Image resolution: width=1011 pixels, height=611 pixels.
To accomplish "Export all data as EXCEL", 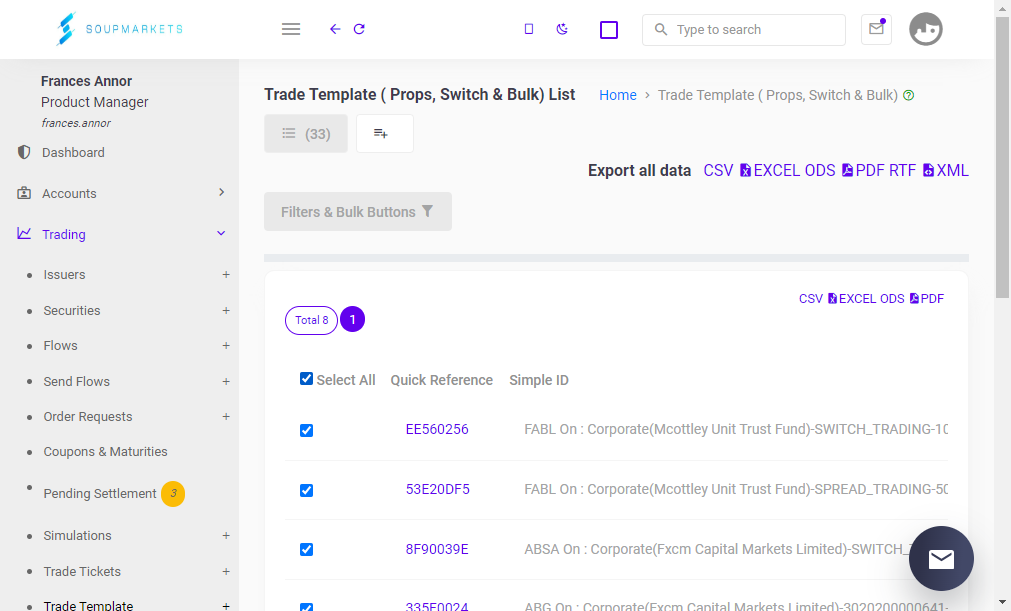I will [x=769, y=171].
